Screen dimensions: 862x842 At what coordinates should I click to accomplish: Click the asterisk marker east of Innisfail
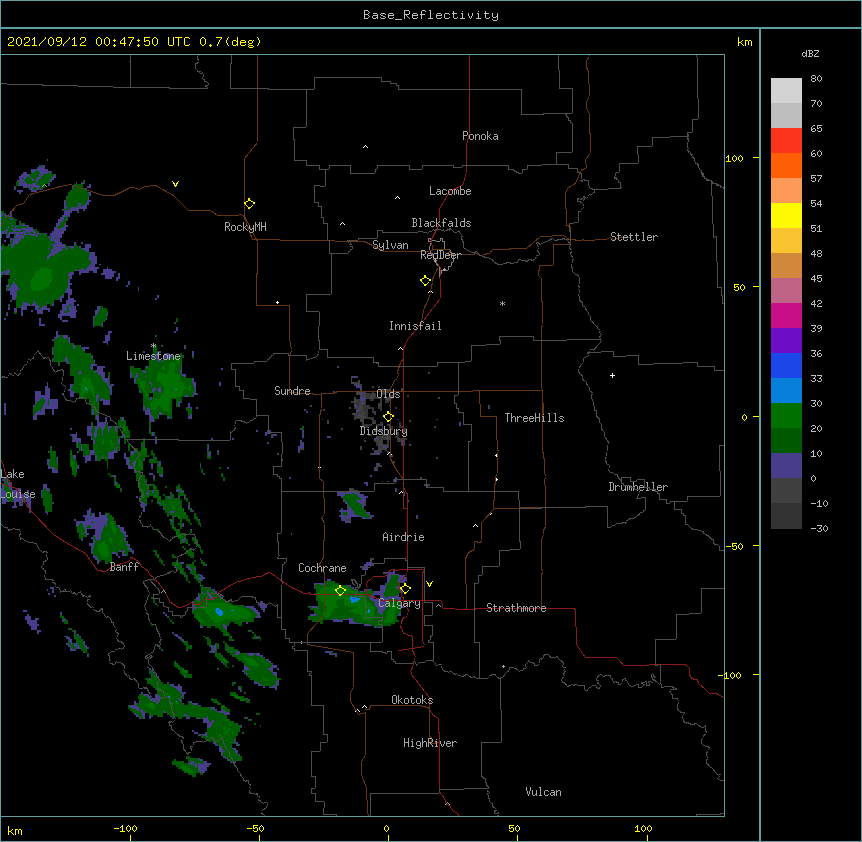coord(502,303)
